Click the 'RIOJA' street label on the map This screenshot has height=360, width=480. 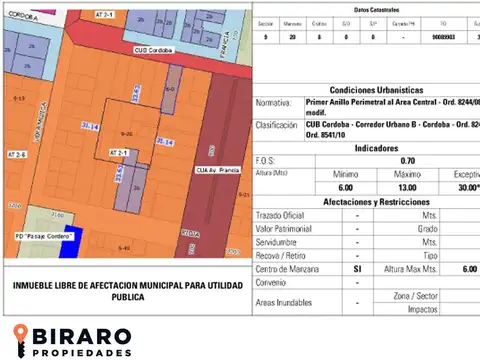(x=190, y=233)
